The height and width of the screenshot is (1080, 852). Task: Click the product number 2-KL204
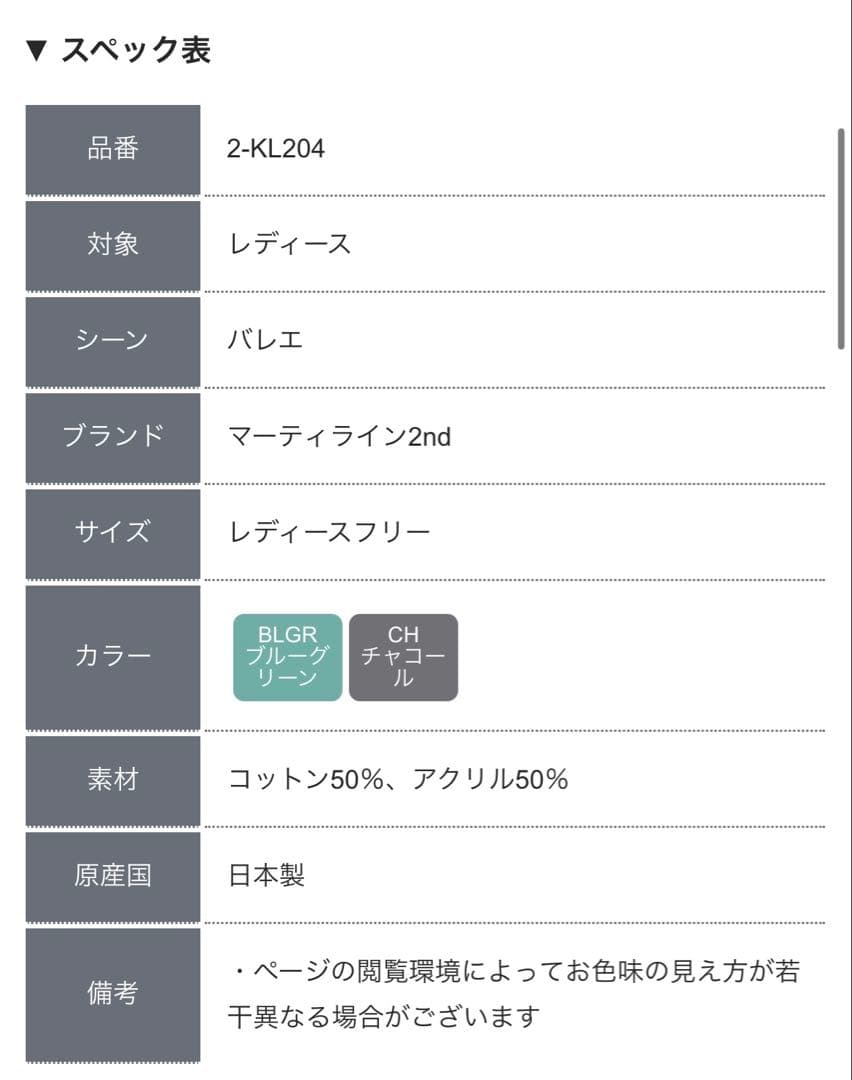pos(276,149)
